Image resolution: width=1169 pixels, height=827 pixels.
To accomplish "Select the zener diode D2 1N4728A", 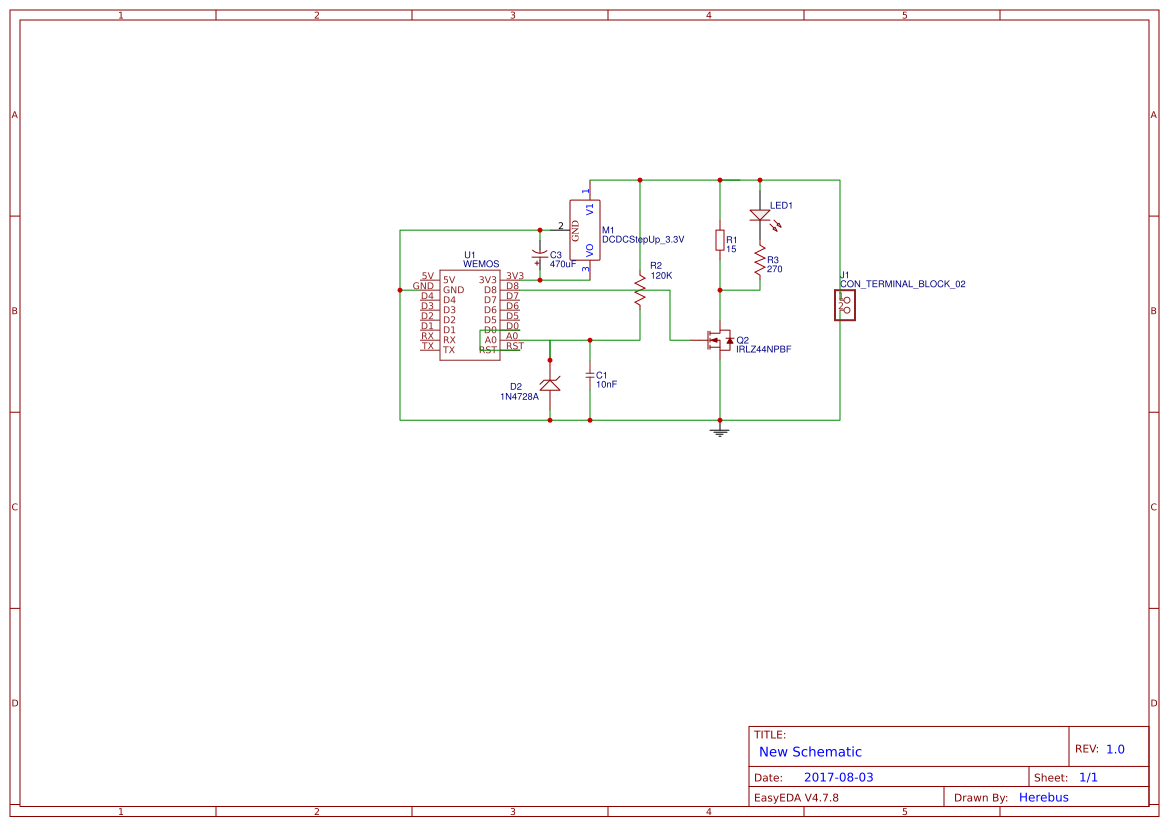I will point(549,385).
